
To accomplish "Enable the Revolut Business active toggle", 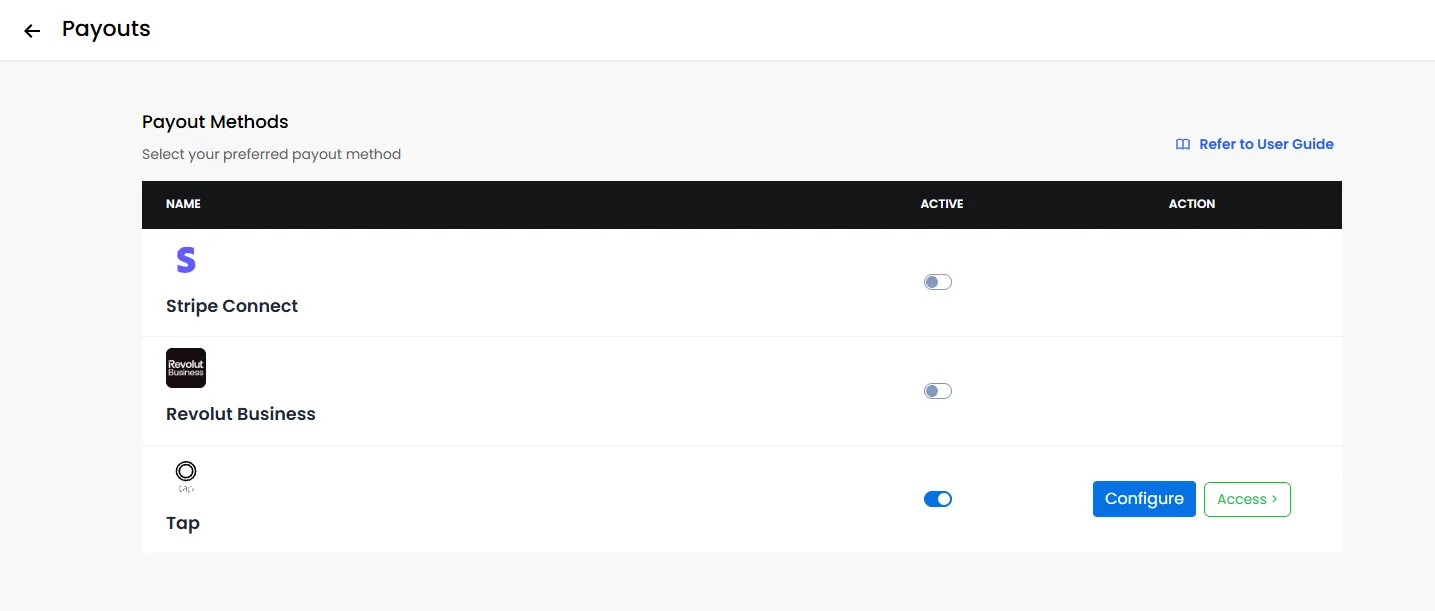I will click(938, 391).
